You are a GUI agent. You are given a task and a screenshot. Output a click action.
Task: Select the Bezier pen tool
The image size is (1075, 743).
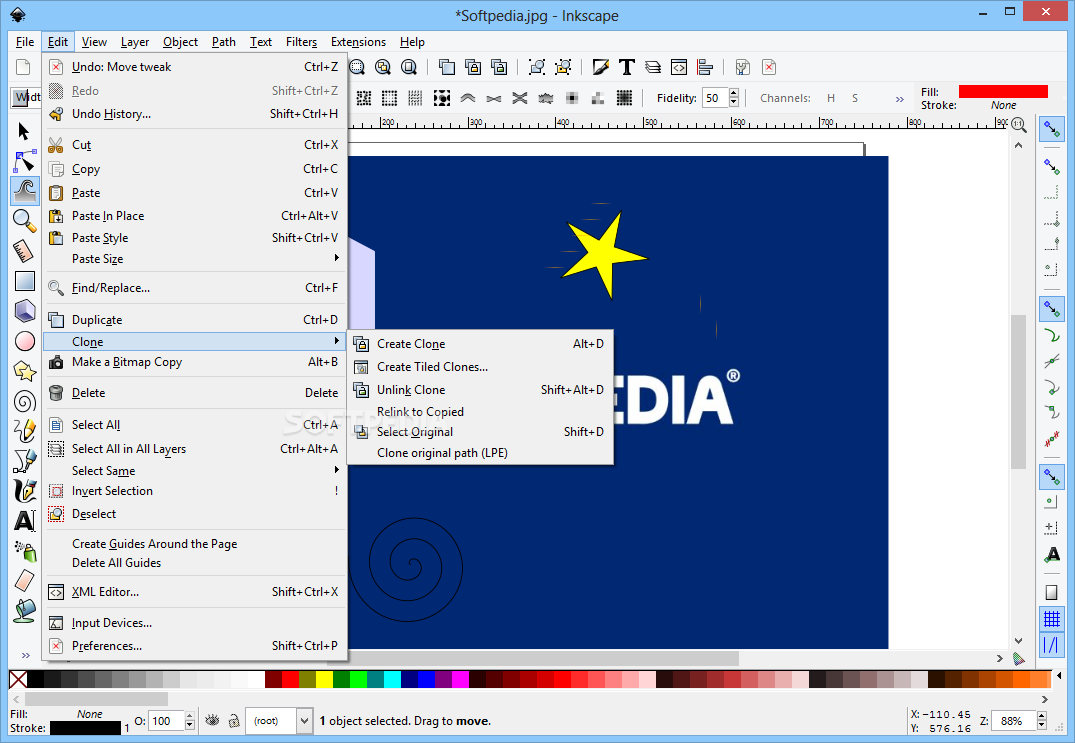24,461
